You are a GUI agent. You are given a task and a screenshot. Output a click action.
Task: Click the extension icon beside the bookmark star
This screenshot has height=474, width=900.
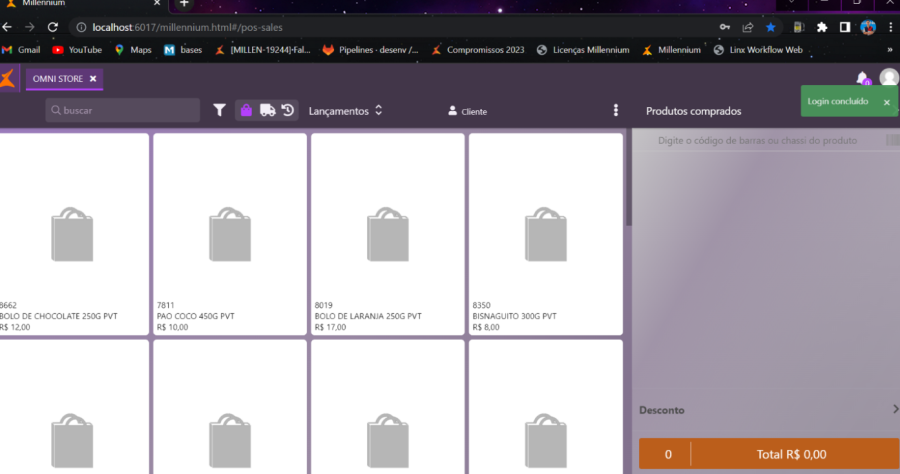click(x=798, y=27)
